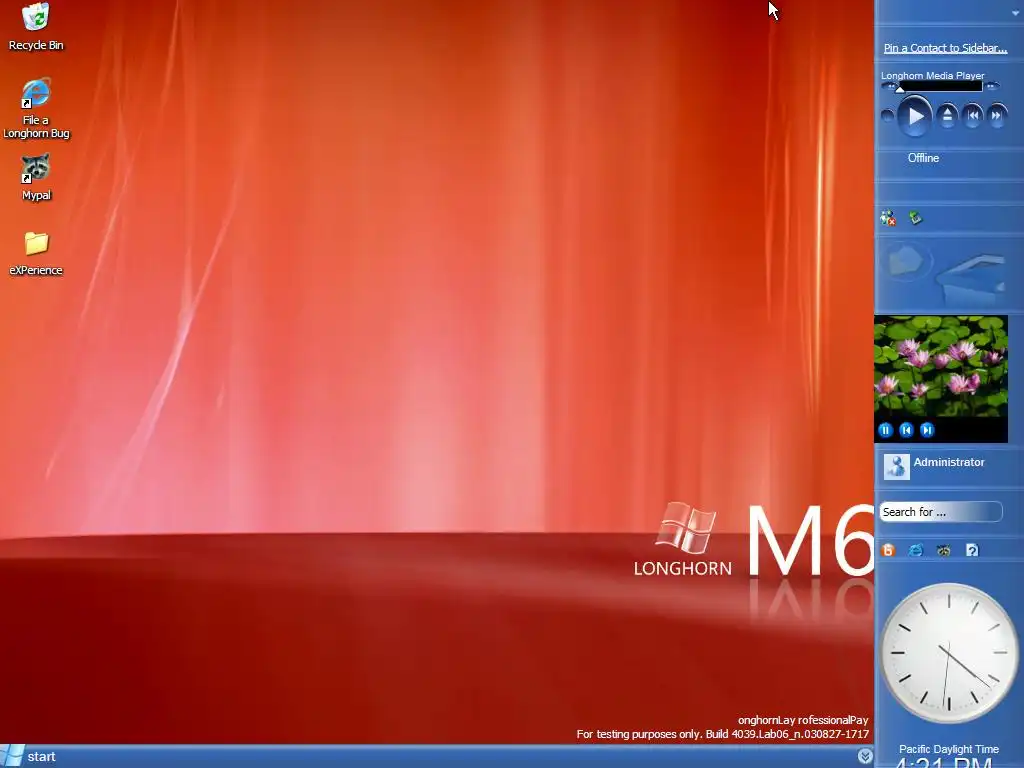The height and width of the screenshot is (768, 1024).
Task: Pause the sidebar photo slideshow
Action: [886, 430]
